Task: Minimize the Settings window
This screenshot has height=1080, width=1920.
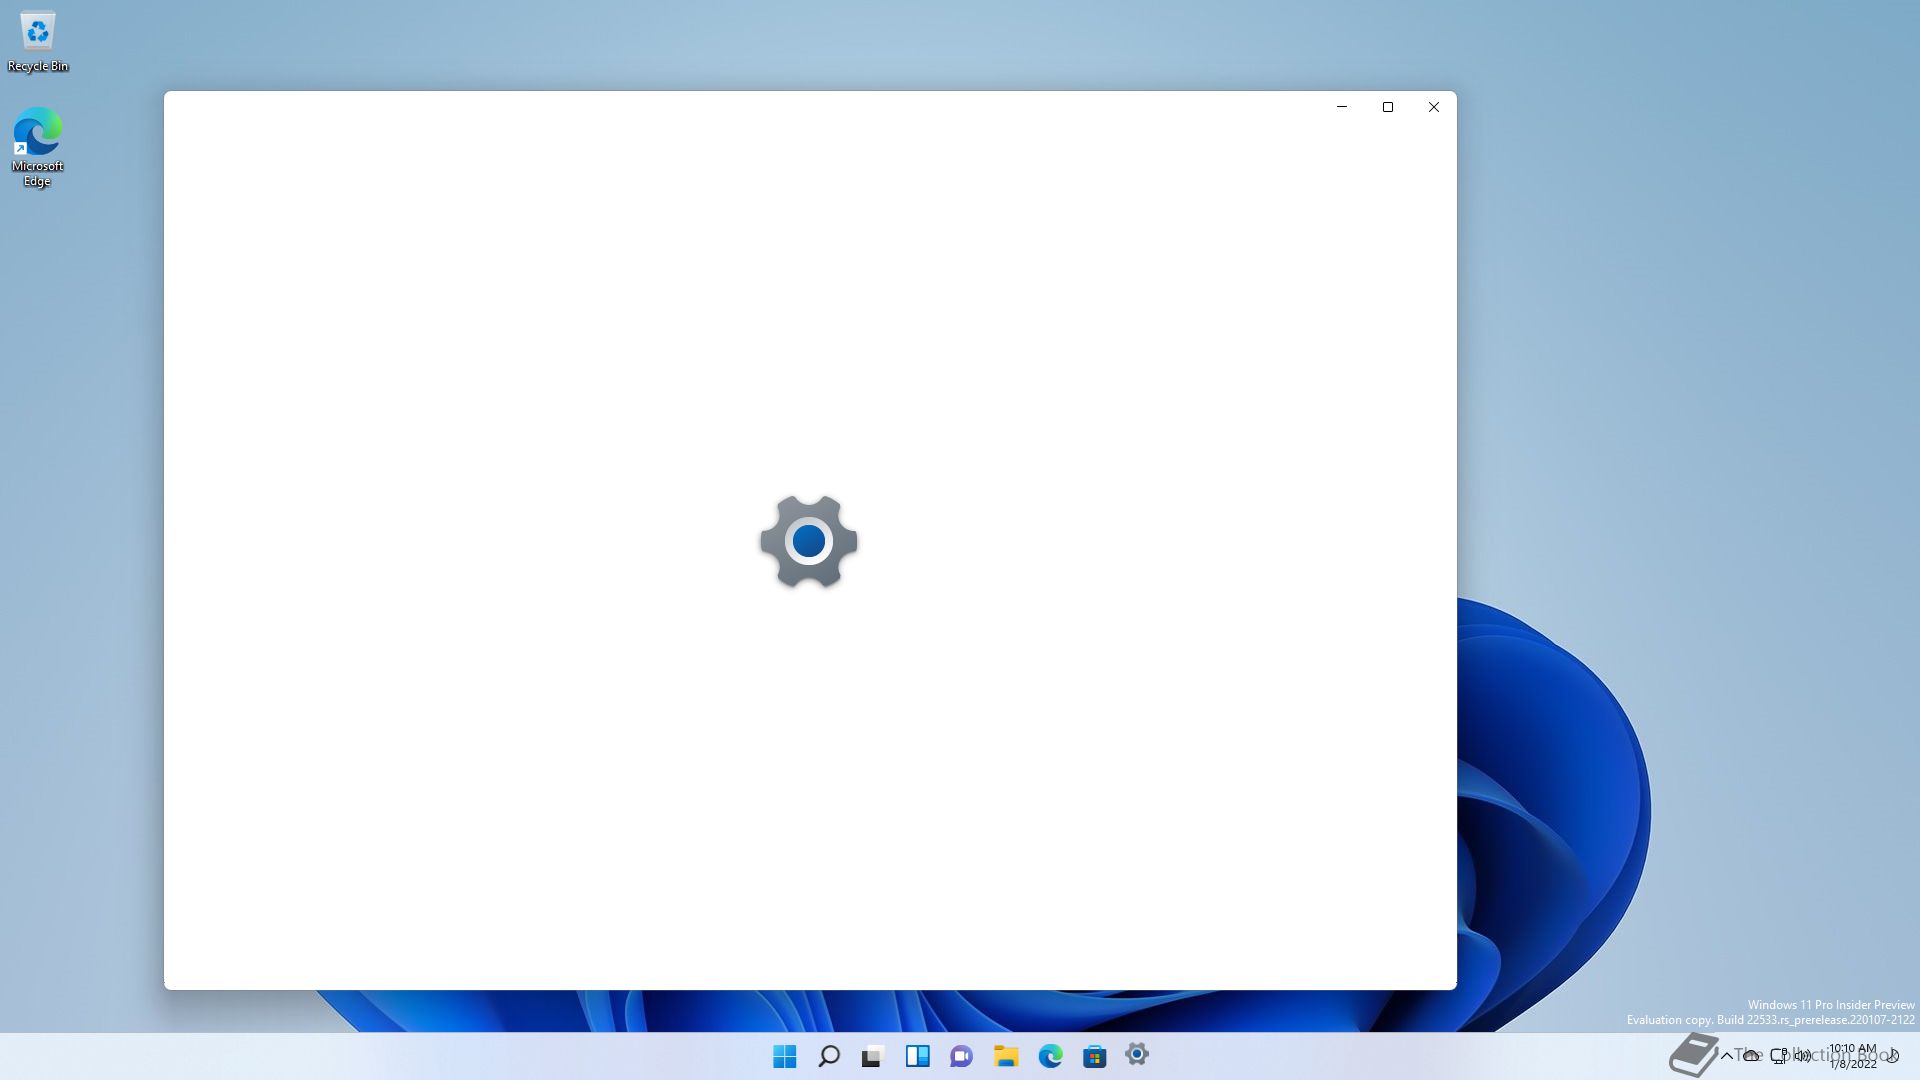Action: [x=1342, y=107]
